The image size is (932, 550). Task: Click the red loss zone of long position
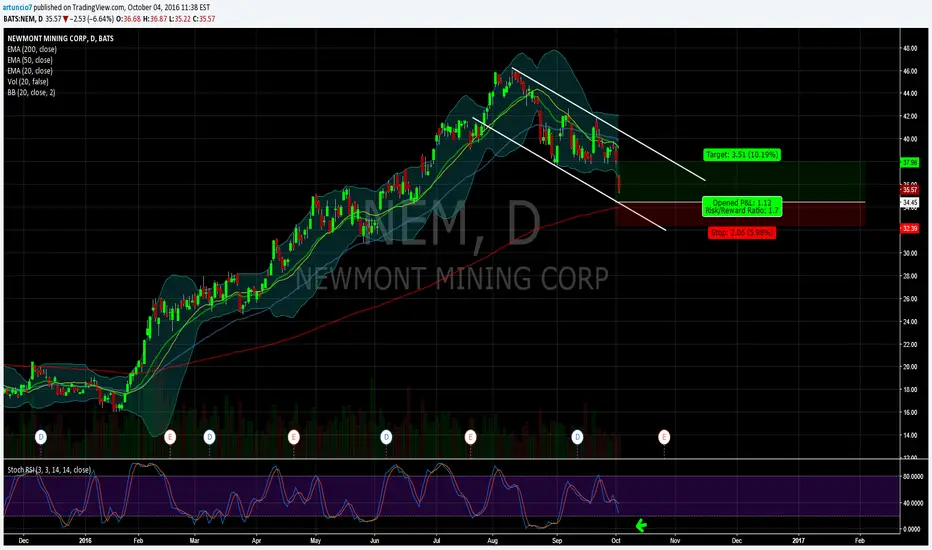(x=740, y=214)
